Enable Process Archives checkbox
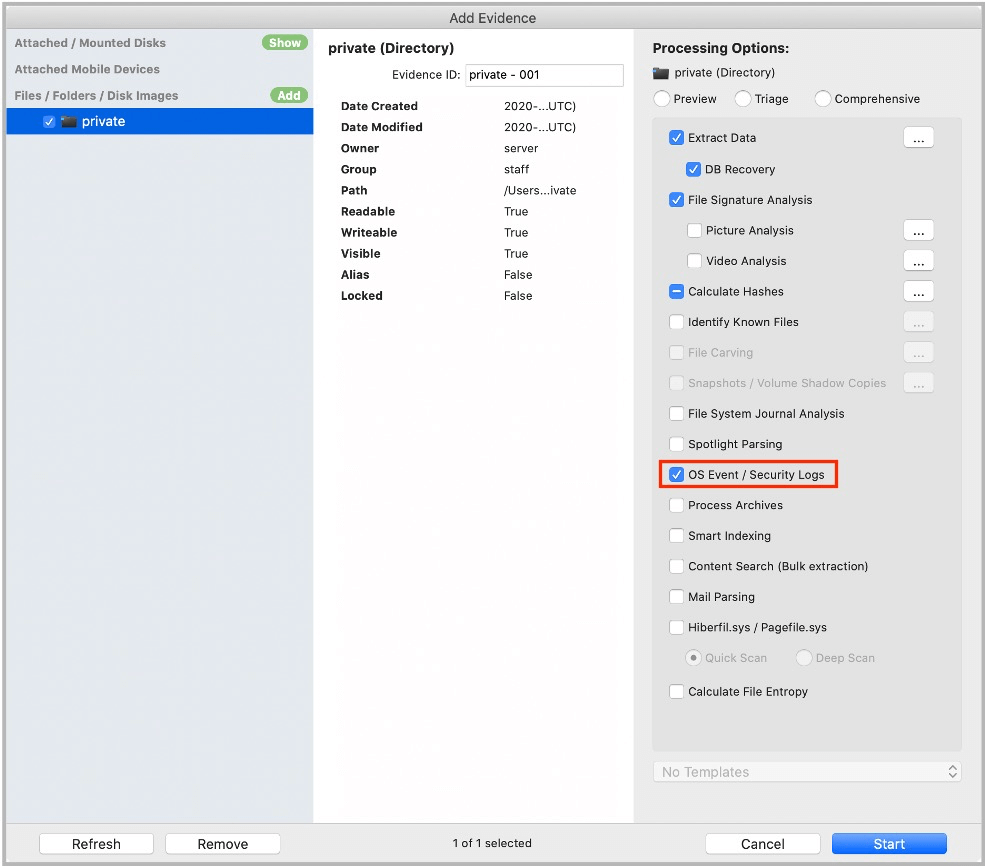This screenshot has height=866, width=985. coord(676,505)
